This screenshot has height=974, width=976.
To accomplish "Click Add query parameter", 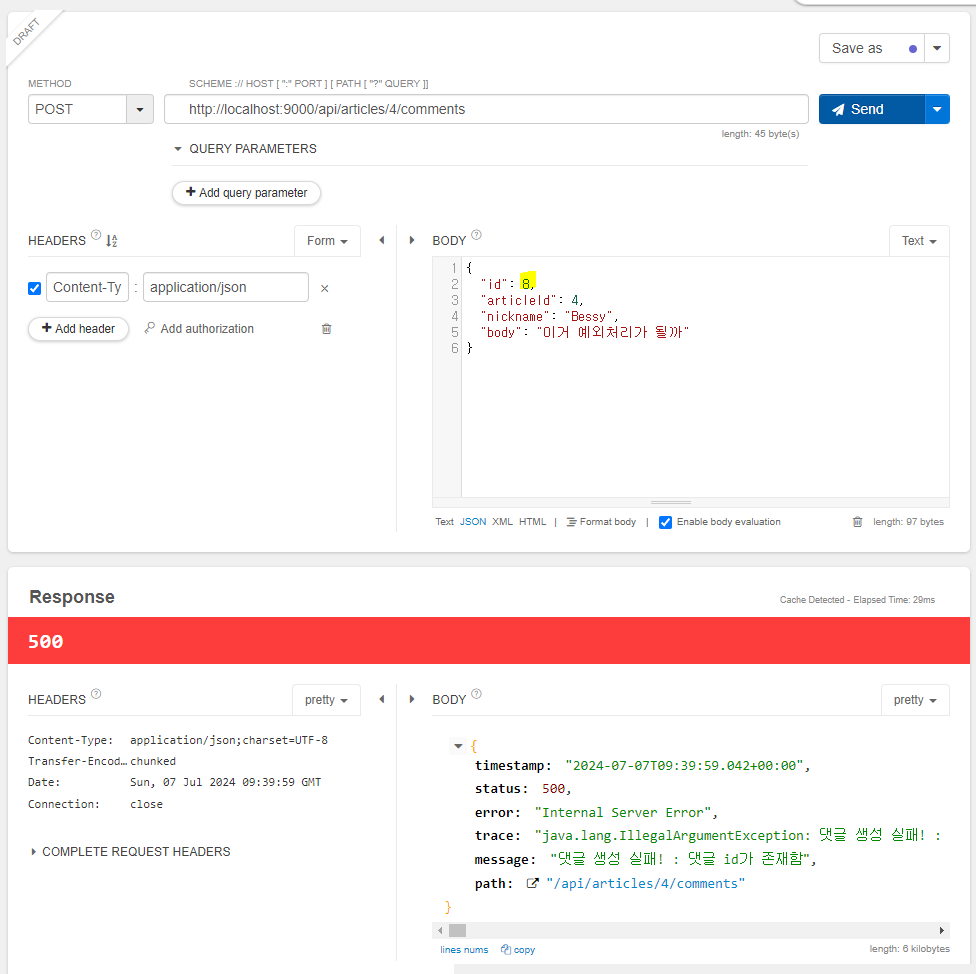I will pos(246,193).
